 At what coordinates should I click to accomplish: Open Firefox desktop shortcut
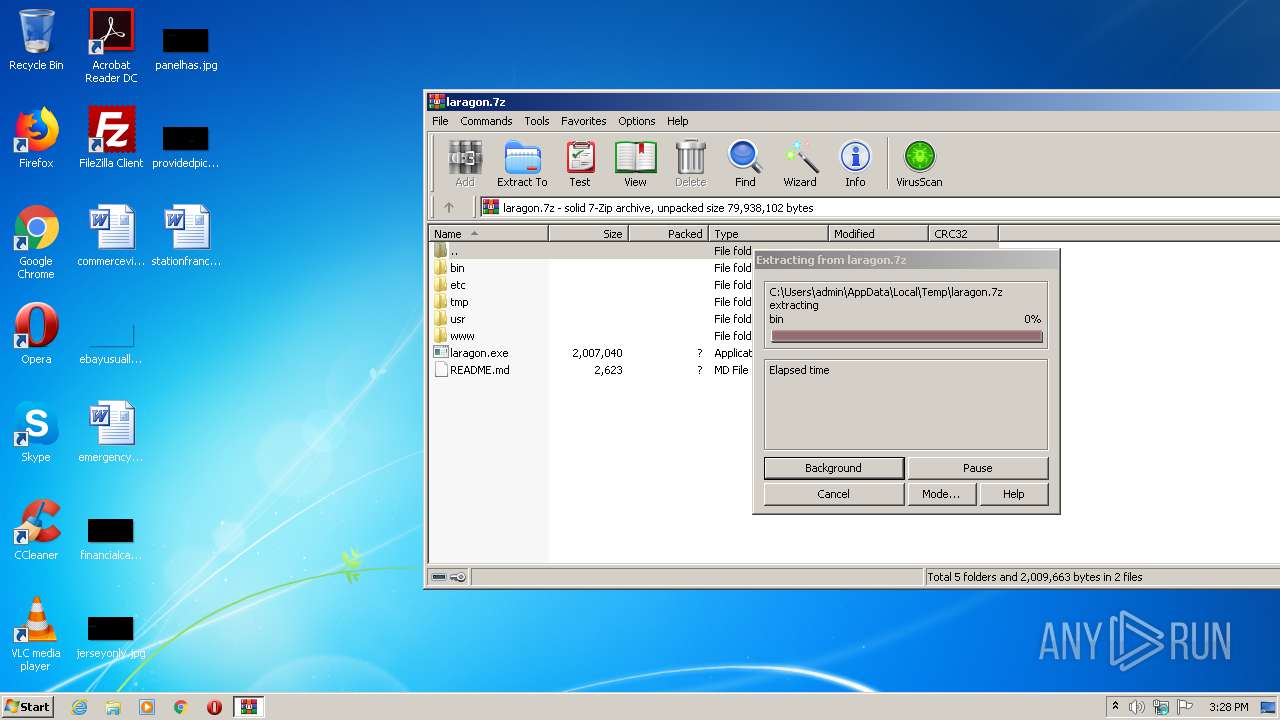point(36,138)
